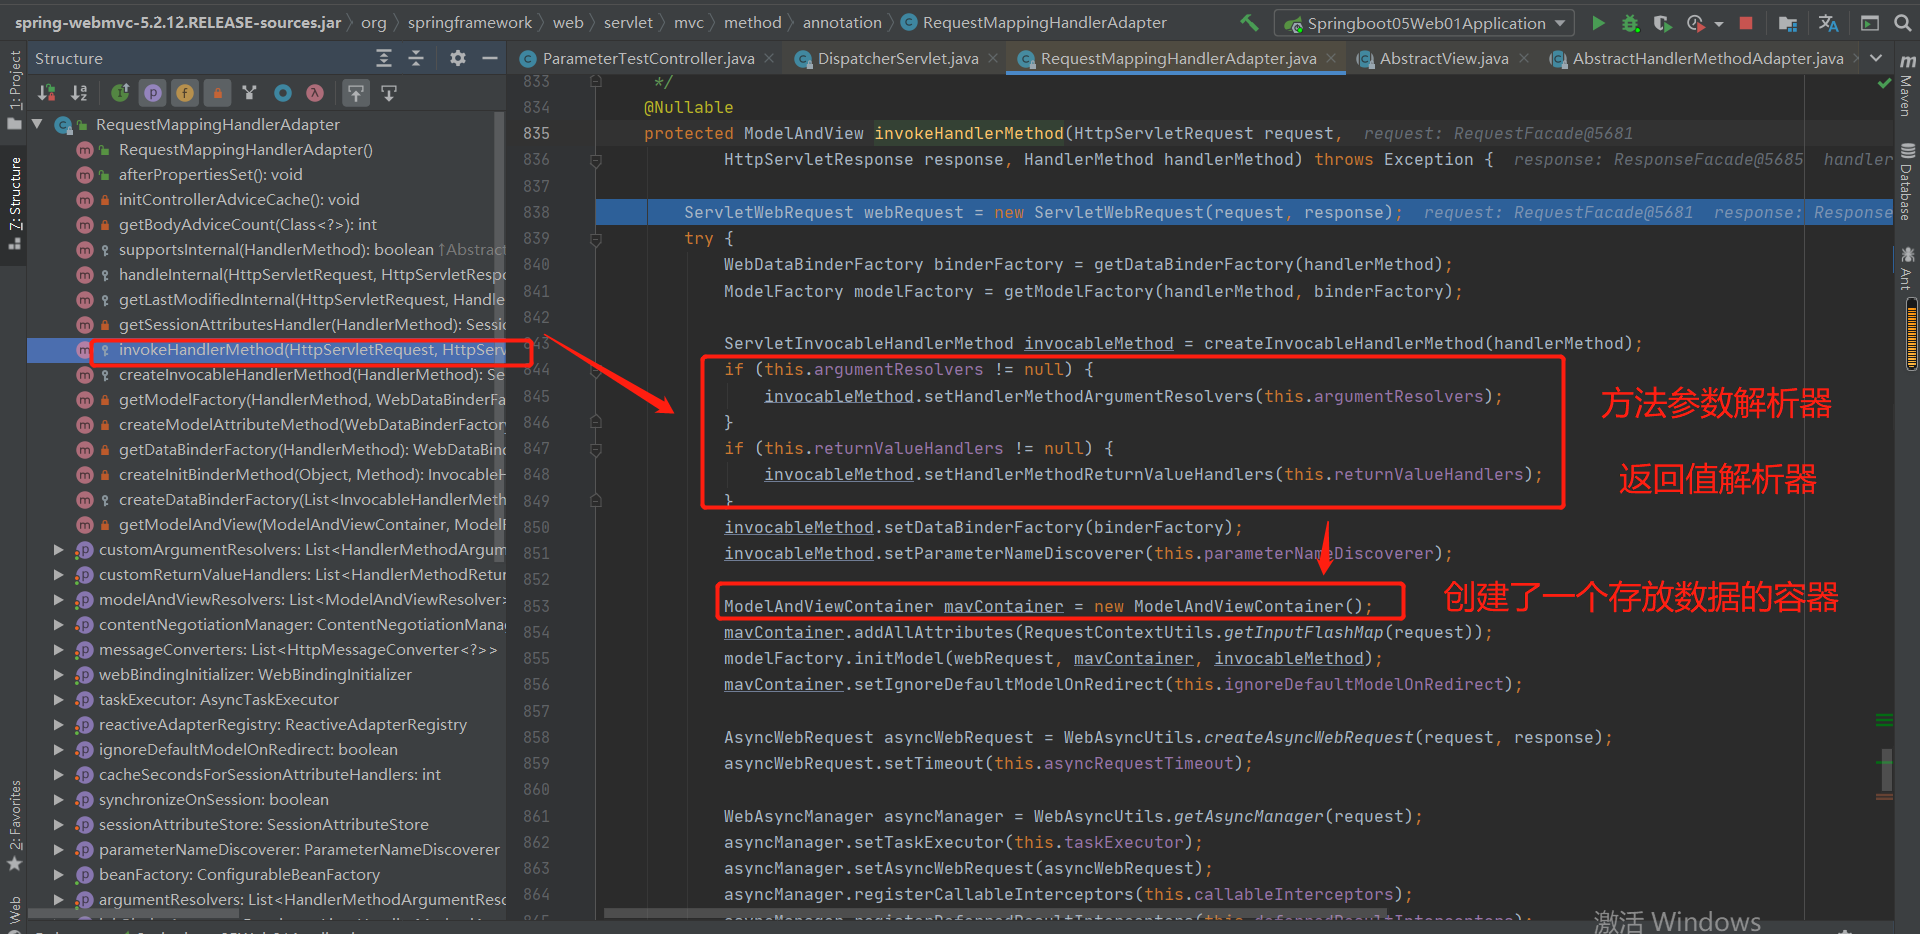1920x934 pixels.
Task: Fold the try block at line 839
Action: tap(596, 239)
